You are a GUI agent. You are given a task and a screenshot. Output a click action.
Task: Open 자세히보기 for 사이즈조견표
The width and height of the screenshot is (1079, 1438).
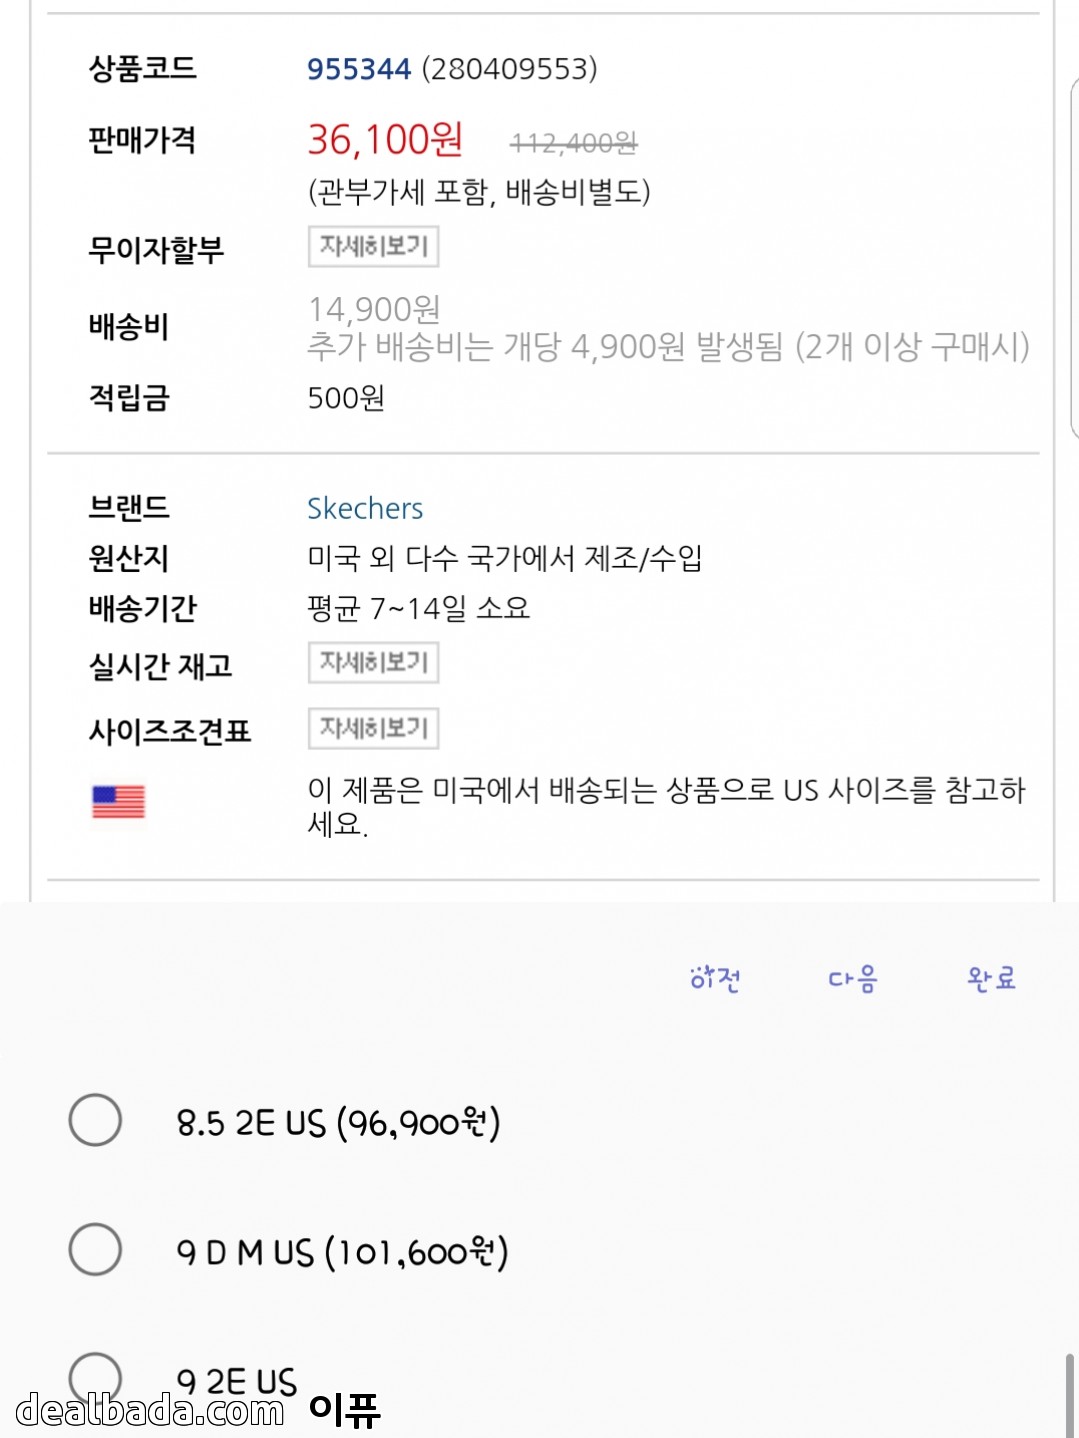point(373,728)
